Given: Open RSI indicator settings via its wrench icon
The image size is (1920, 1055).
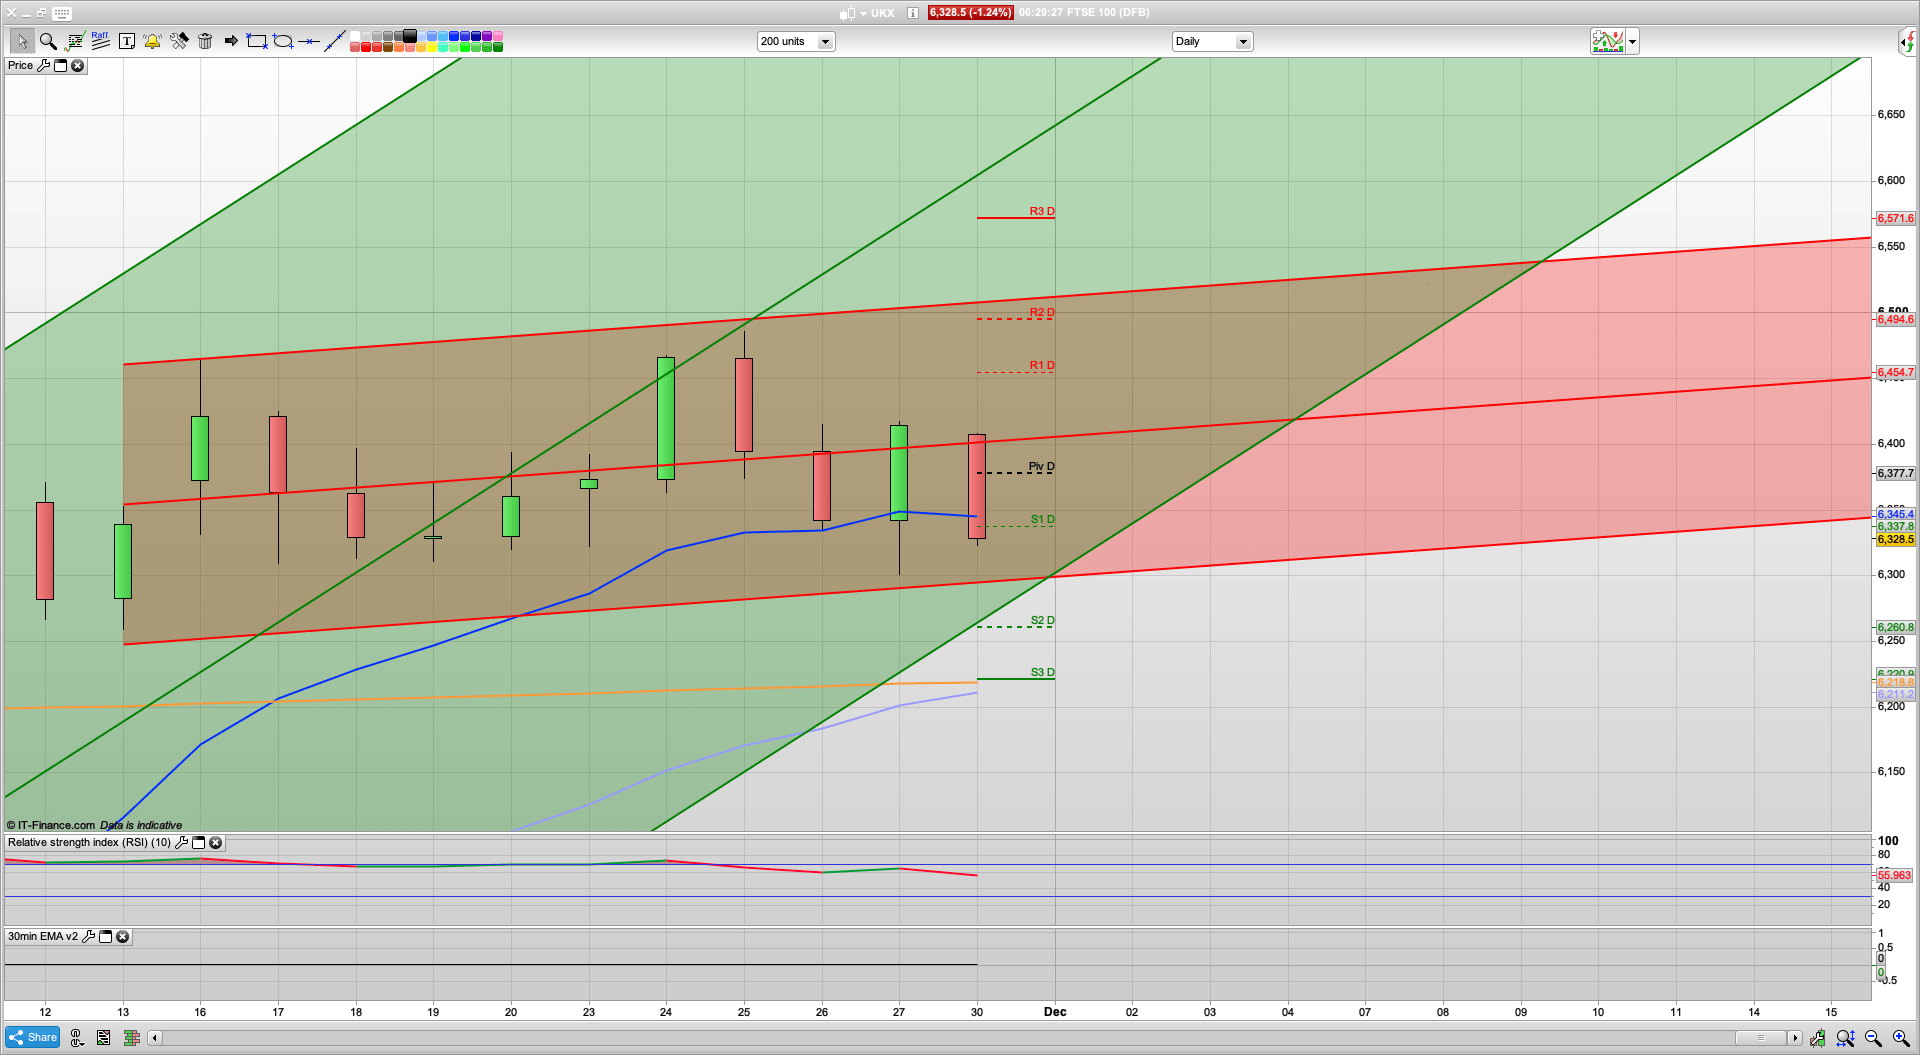Looking at the screenshot, I should (181, 842).
